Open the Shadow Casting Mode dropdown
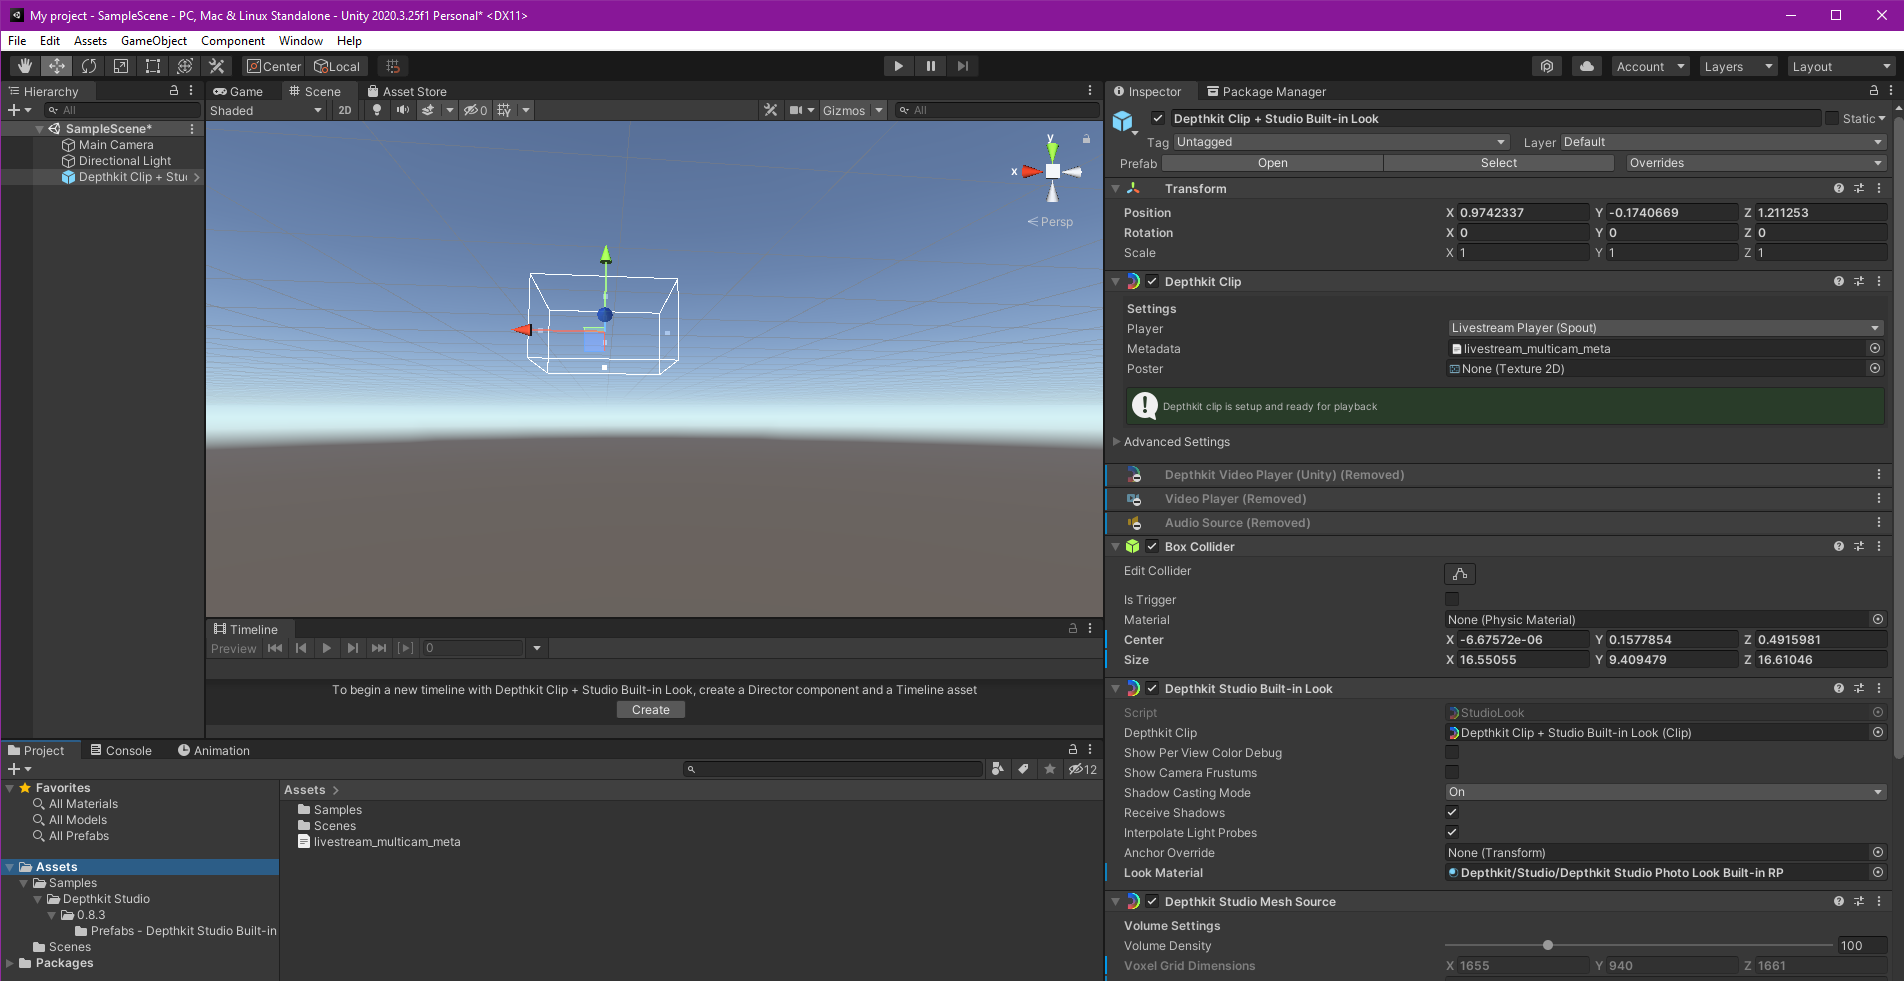 coord(1664,792)
